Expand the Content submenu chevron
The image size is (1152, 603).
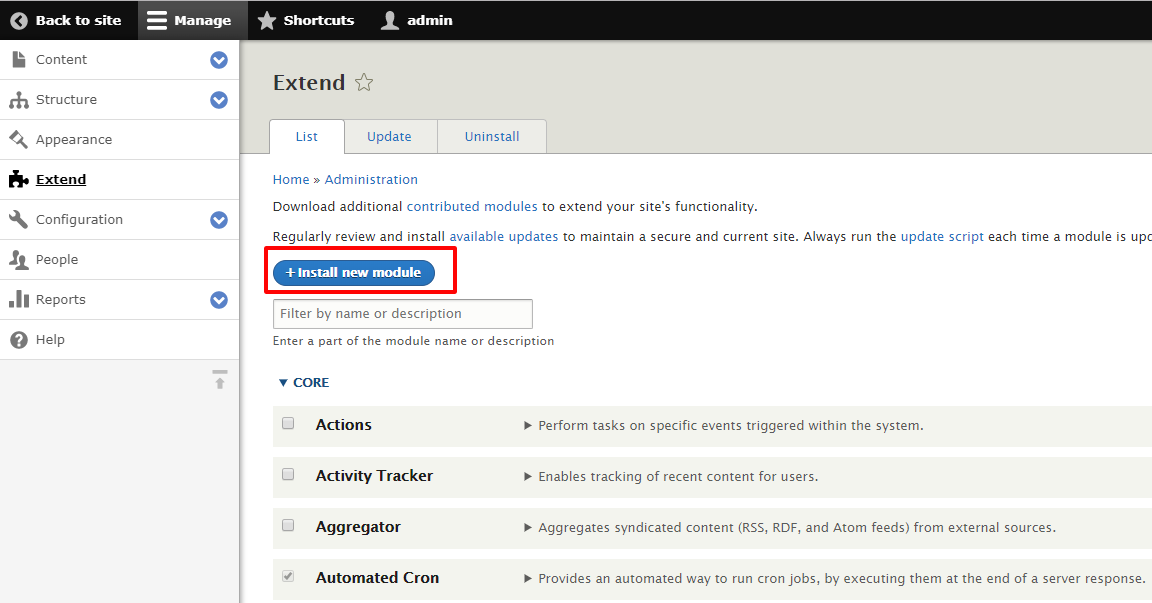click(219, 60)
